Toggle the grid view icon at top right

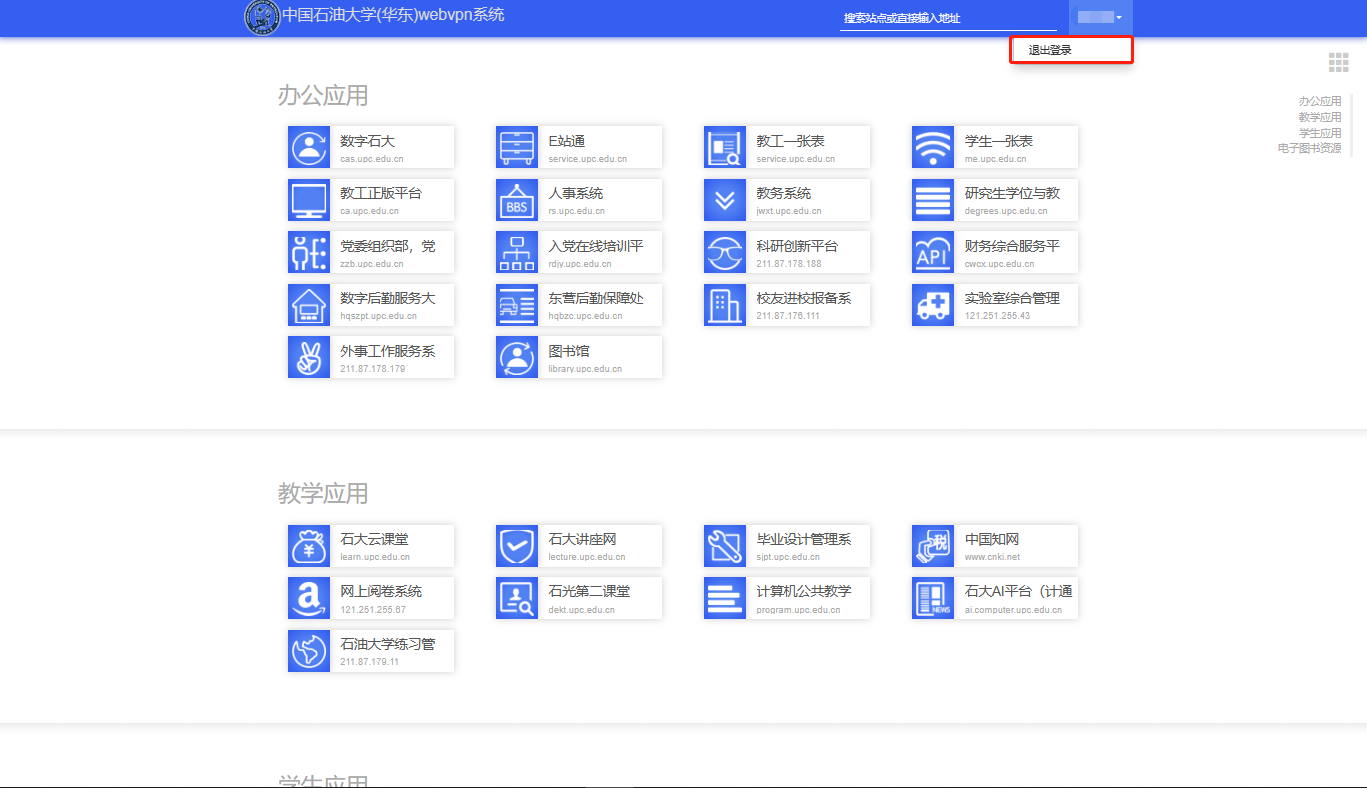[1338, 63]
